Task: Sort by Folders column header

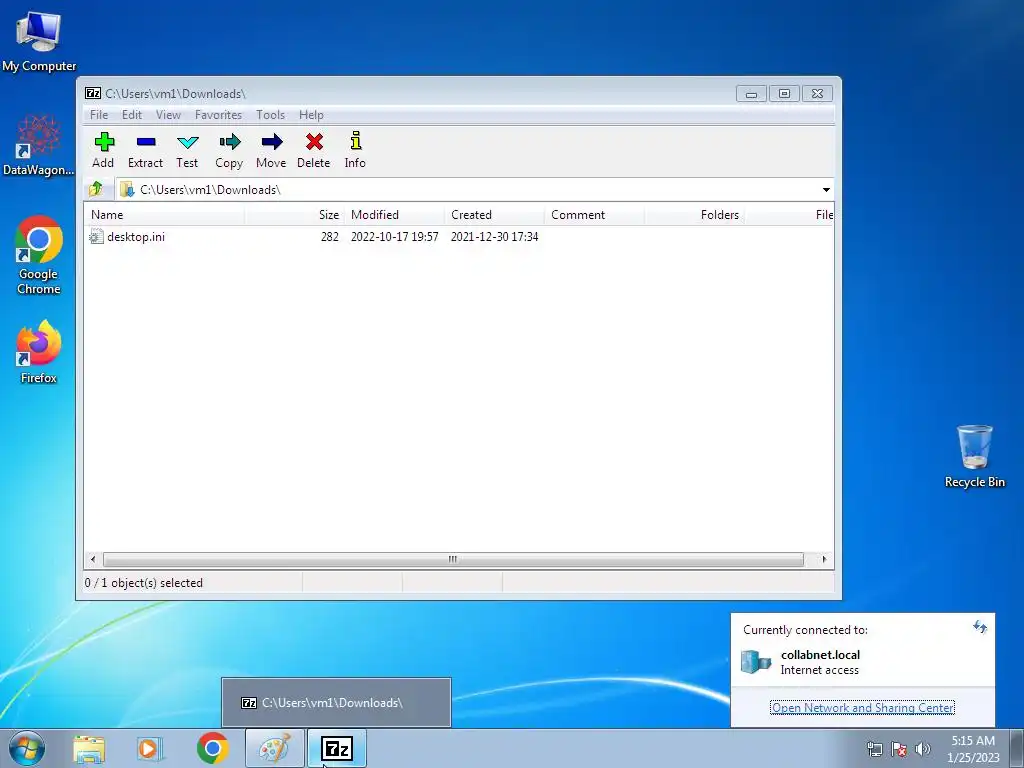Action: pyautogui.click(x=694, y=214)
